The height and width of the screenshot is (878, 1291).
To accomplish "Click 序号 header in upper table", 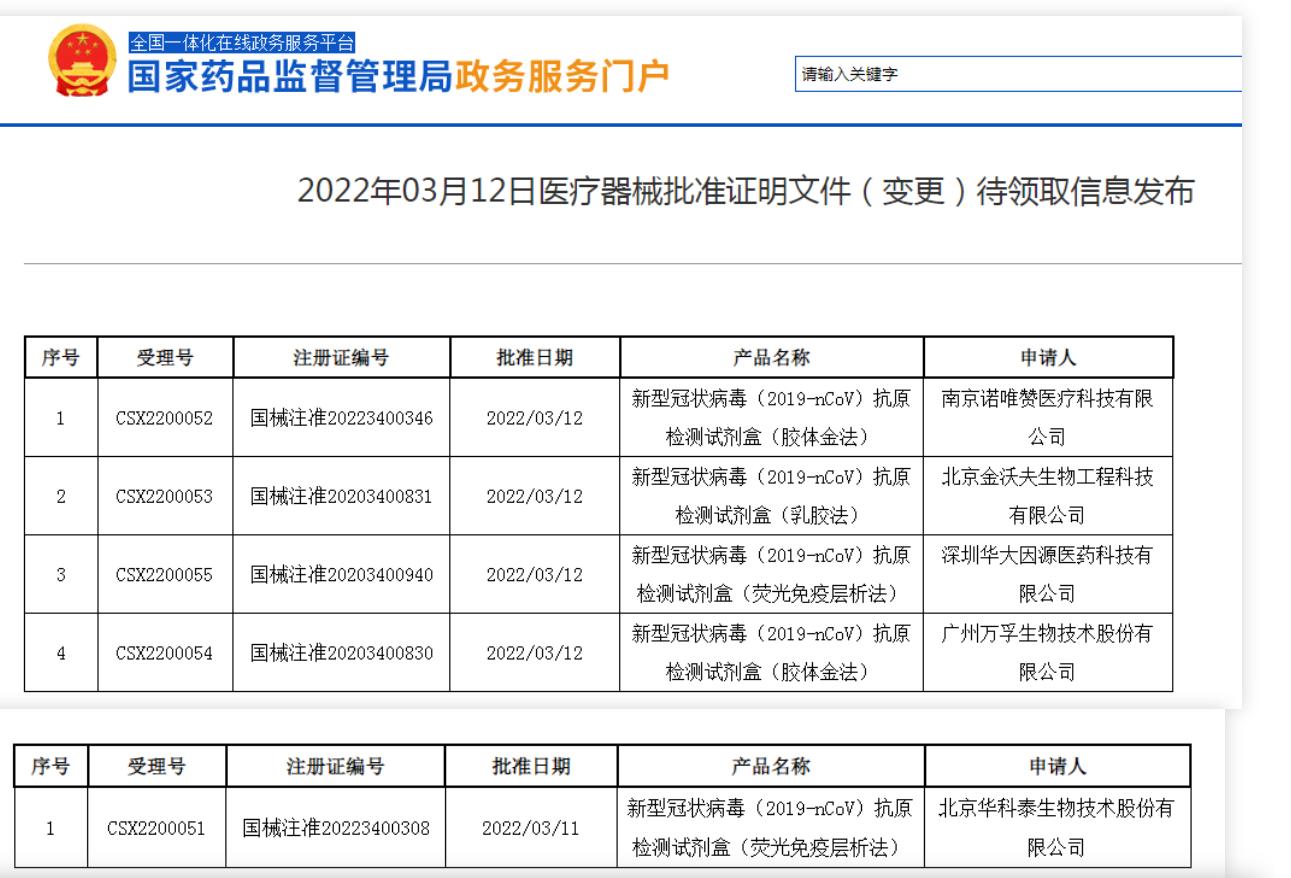I will [61, 358].
